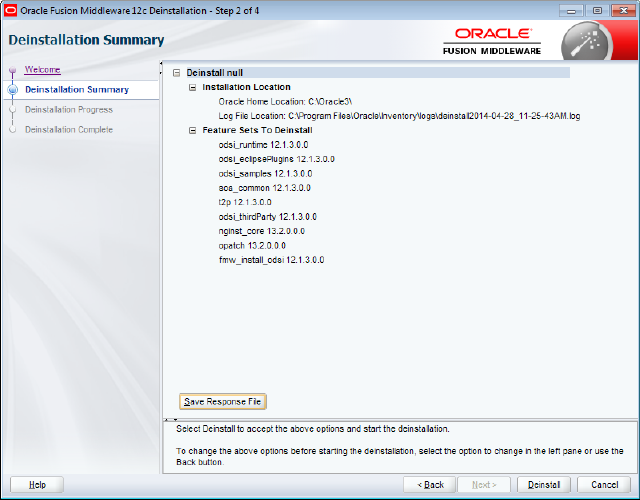Collapse the Installation Location section
This screenshot has width=640, height=500.
(x=193, y=87)
